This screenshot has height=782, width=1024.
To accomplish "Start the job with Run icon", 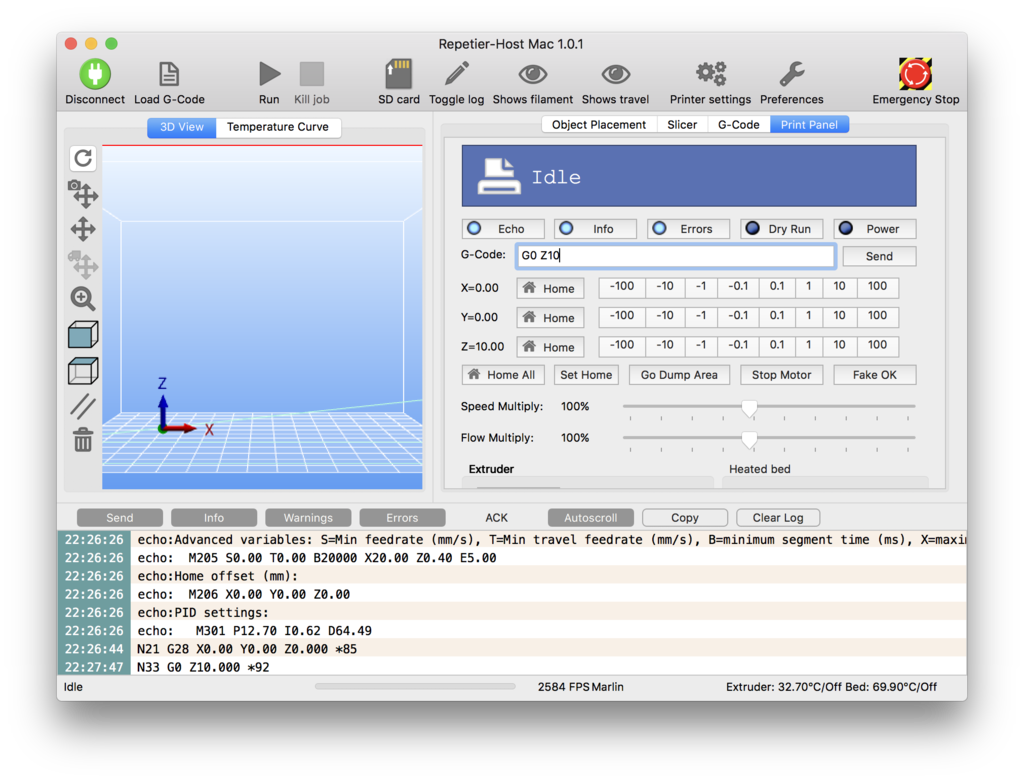I will (269, 74).
